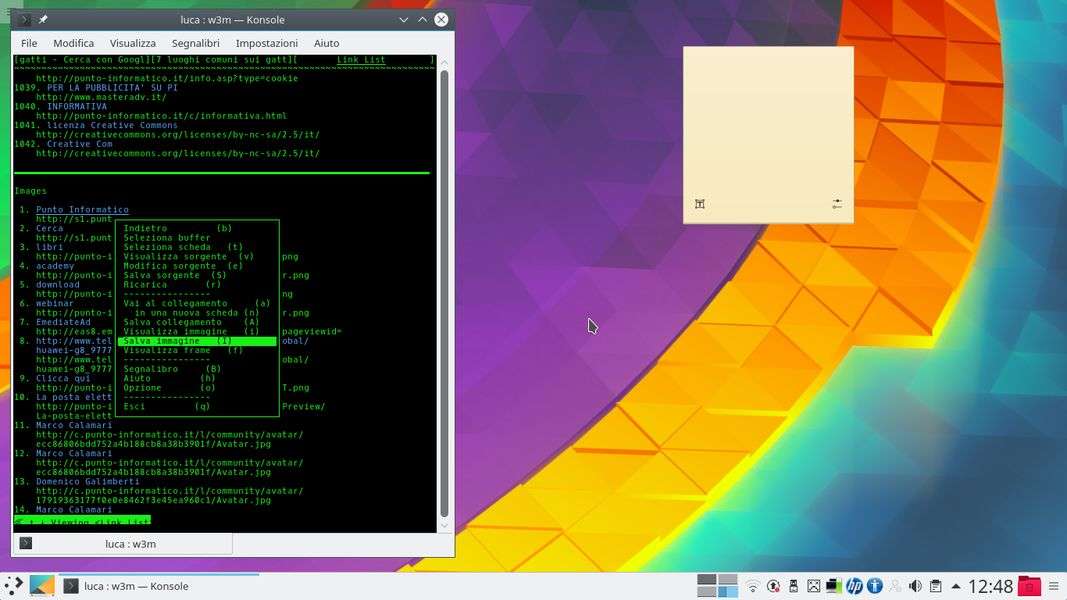The image size is (1067, 600).
Task: Click the red folder icon in panel
Action: [x=1029, y=586]
